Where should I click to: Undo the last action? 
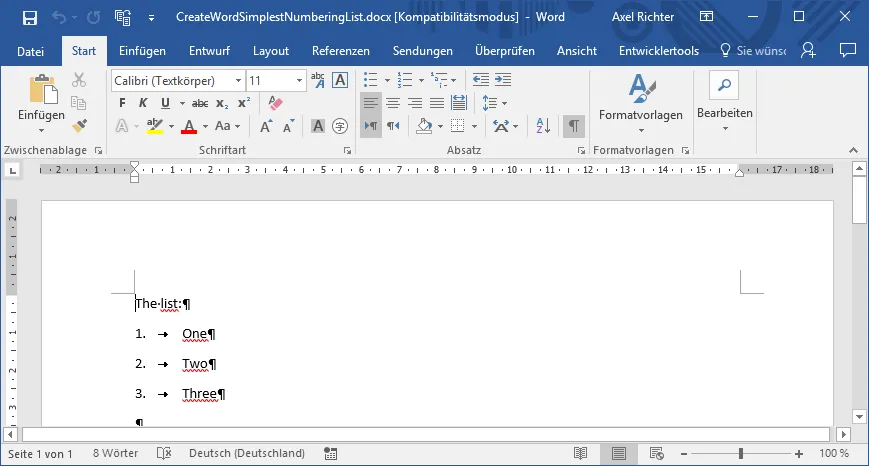point(59,18)
